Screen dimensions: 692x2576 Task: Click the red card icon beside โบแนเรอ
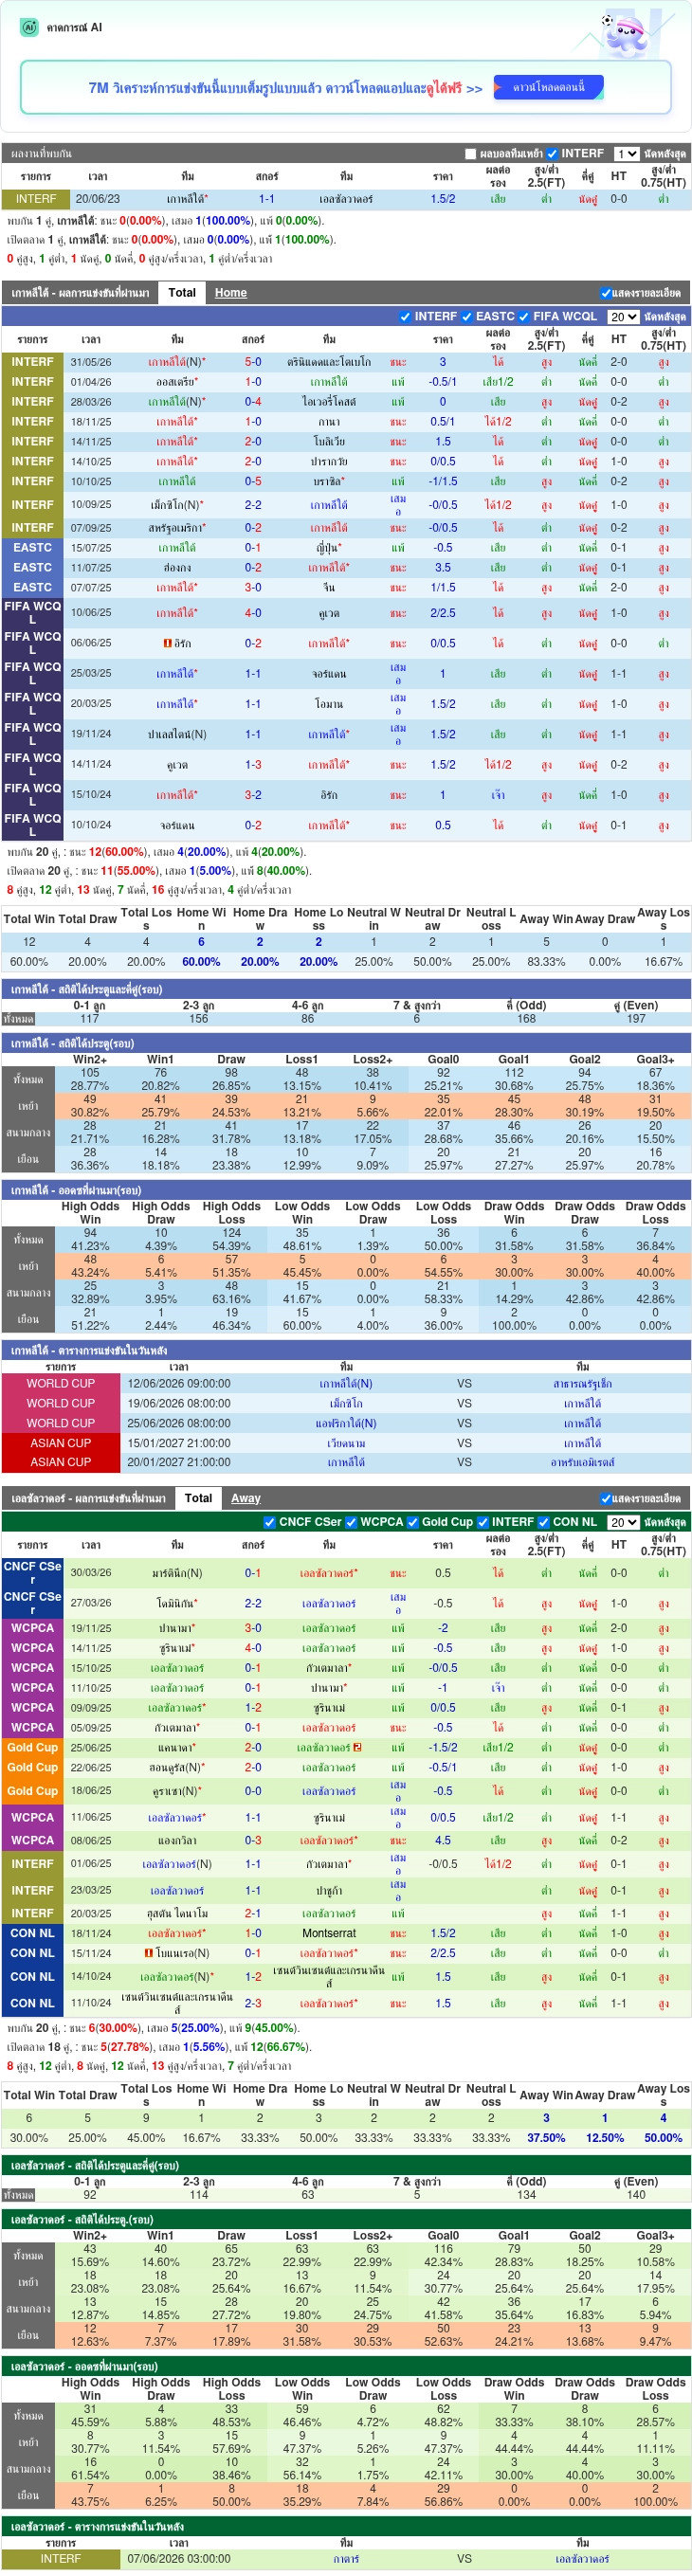(149, 1953)
